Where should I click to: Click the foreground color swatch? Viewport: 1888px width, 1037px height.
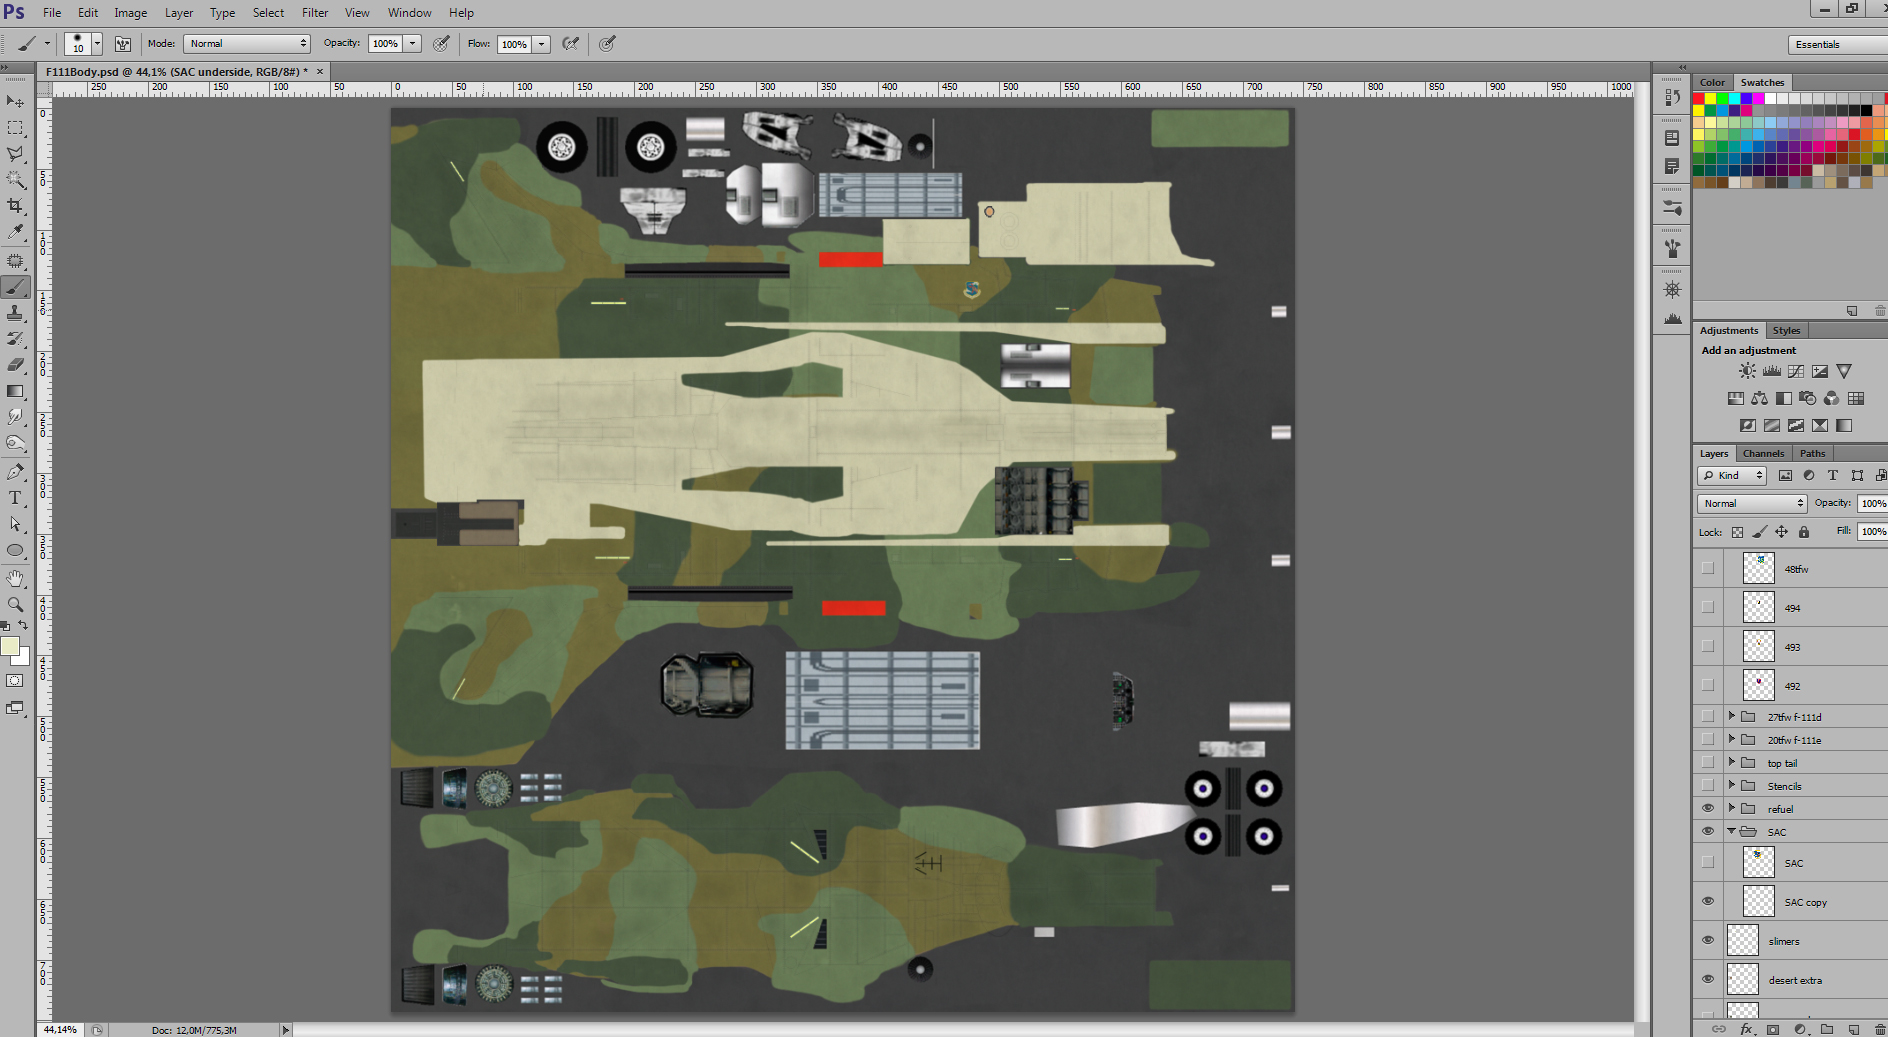point(10,646)
